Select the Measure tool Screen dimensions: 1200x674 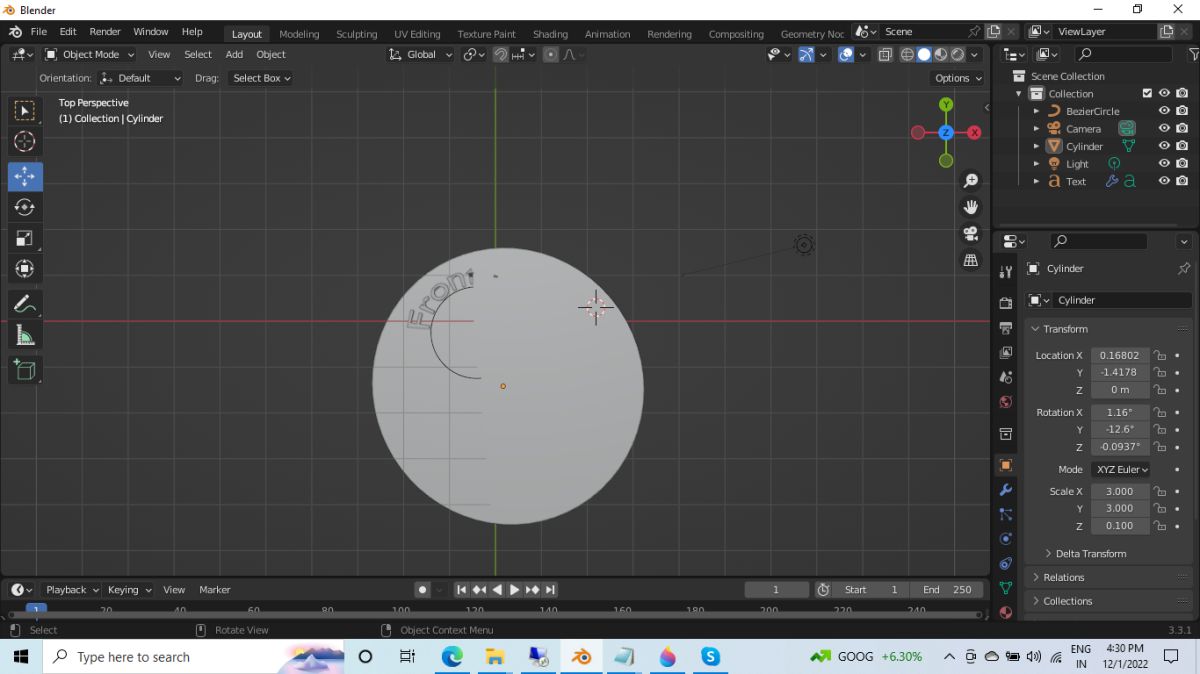[x=25, y=335]
